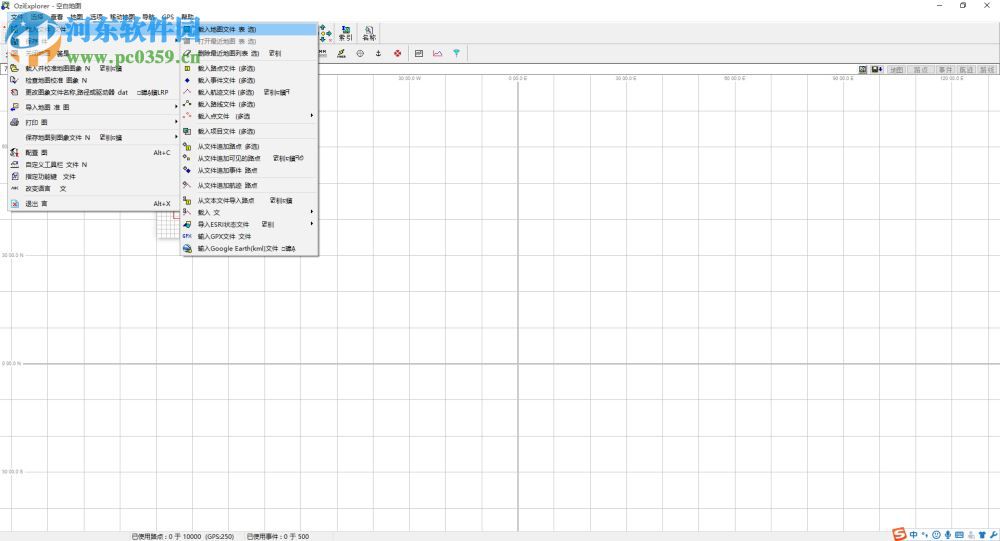Screen dimensions: 1000x541
Task: Click the ABC icon of 改变语言
Action: 15,188
